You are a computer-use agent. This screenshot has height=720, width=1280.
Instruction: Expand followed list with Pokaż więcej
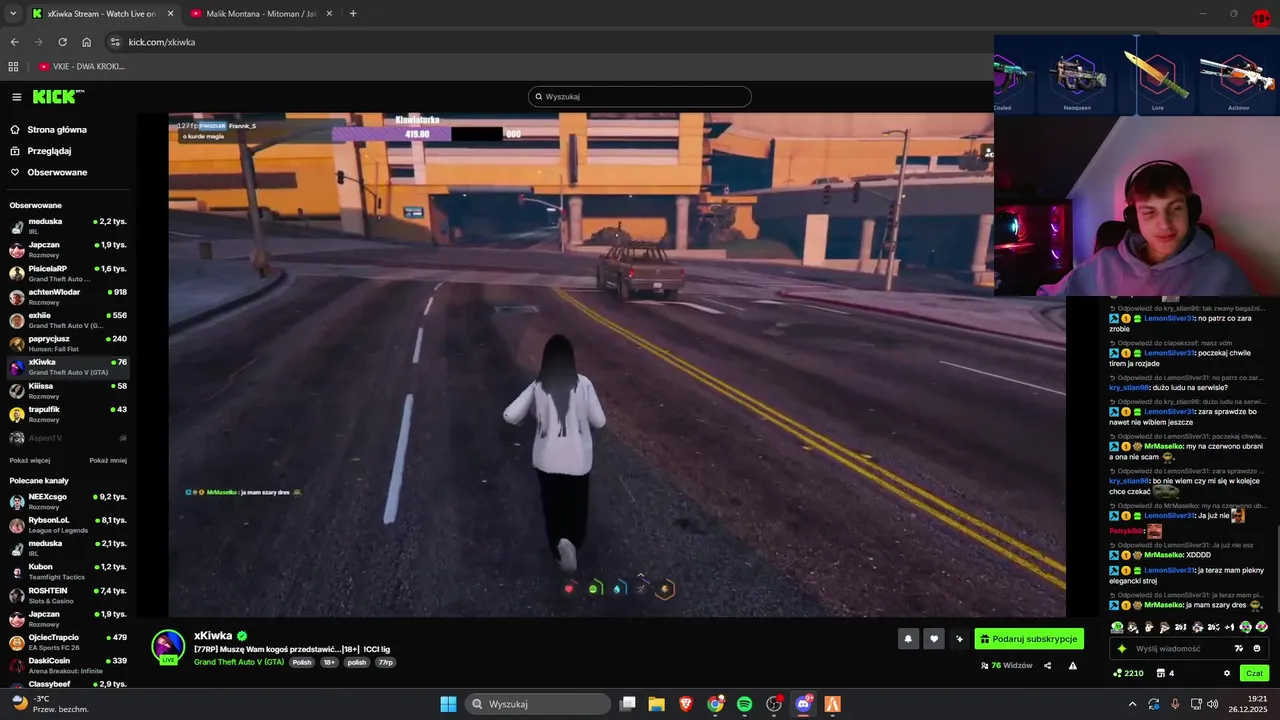pos(30,460)
